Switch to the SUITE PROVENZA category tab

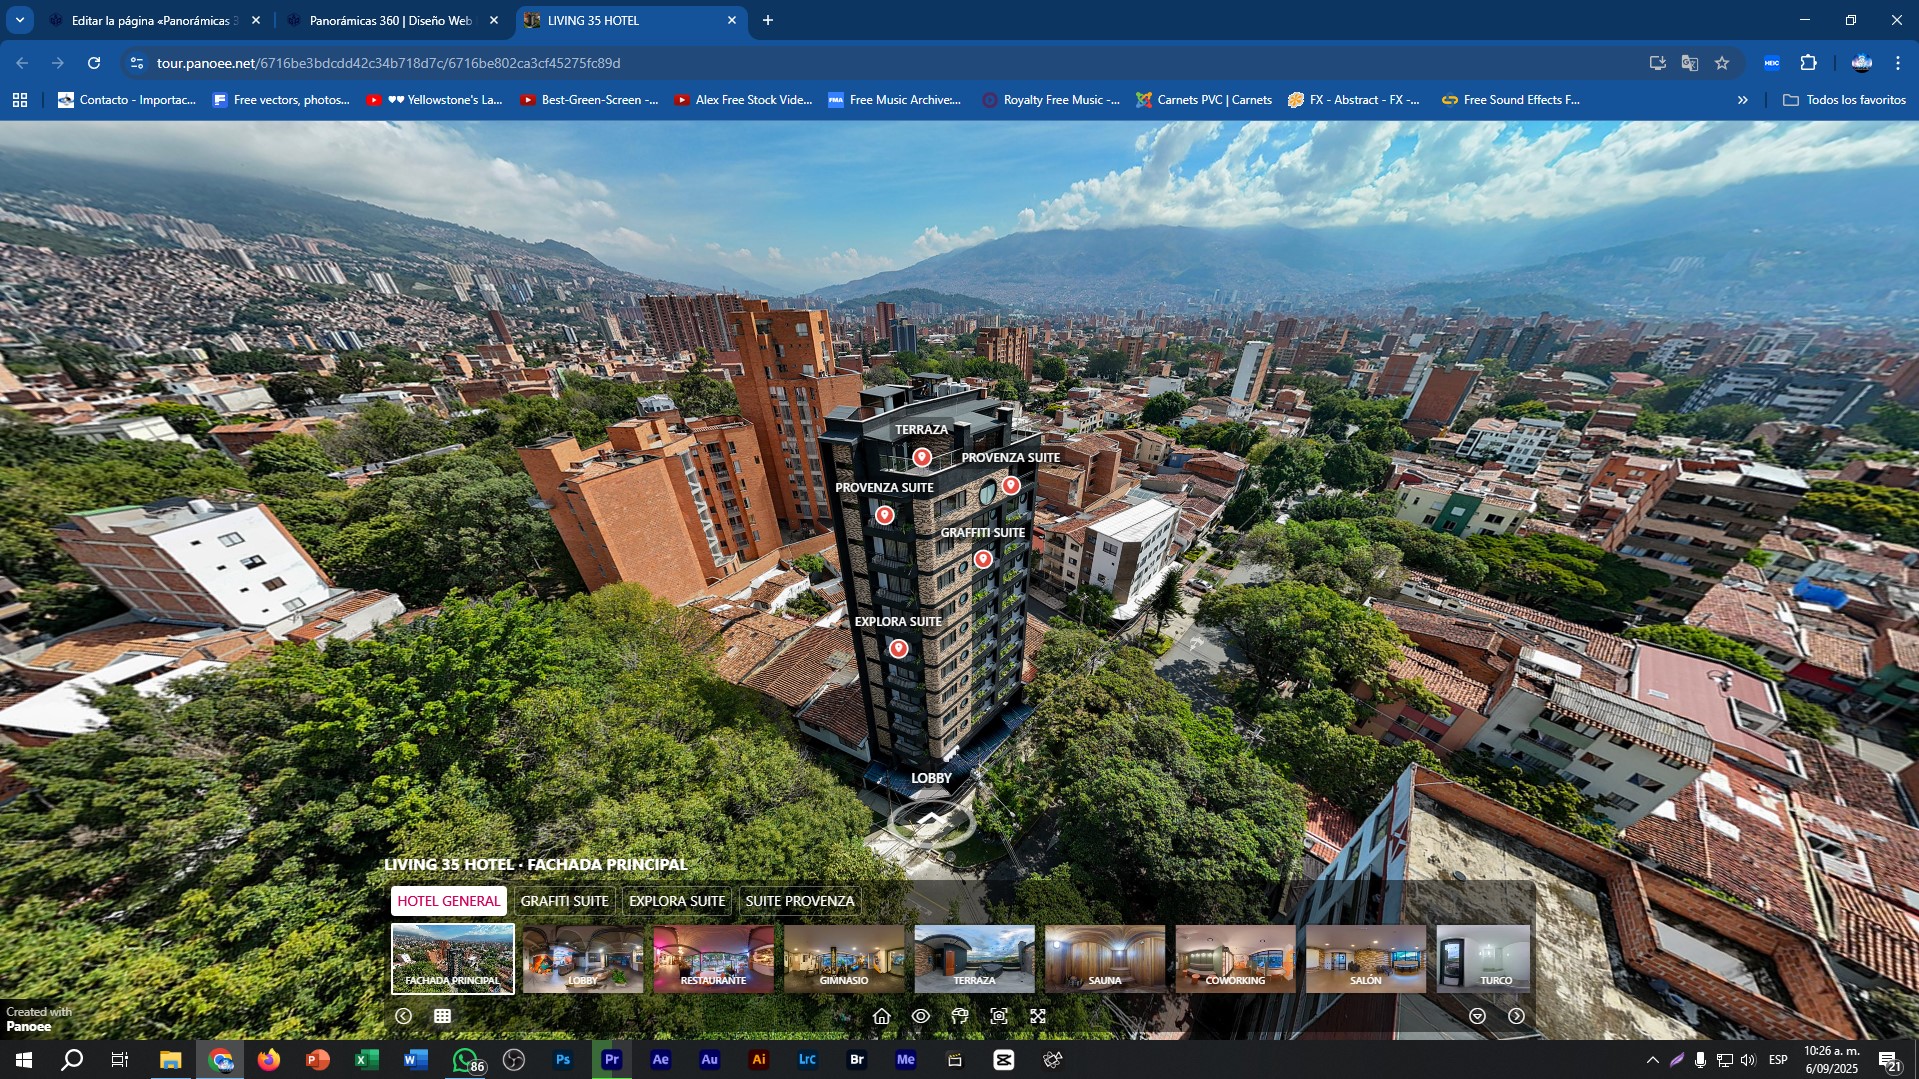pyautogui.click(x=799, y=901)
